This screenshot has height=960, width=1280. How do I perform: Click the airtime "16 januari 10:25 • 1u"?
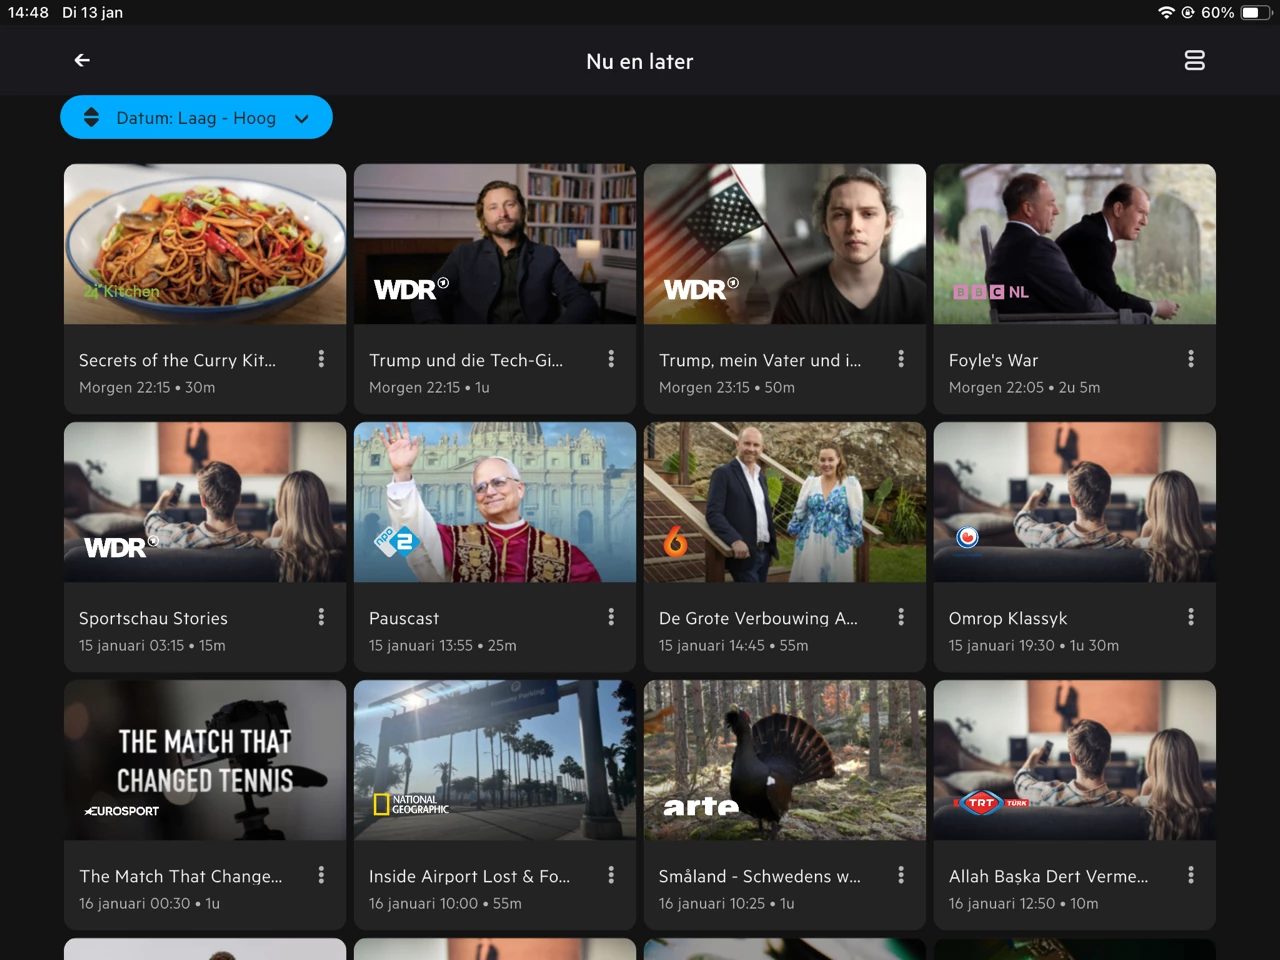(x=727, y=903)
